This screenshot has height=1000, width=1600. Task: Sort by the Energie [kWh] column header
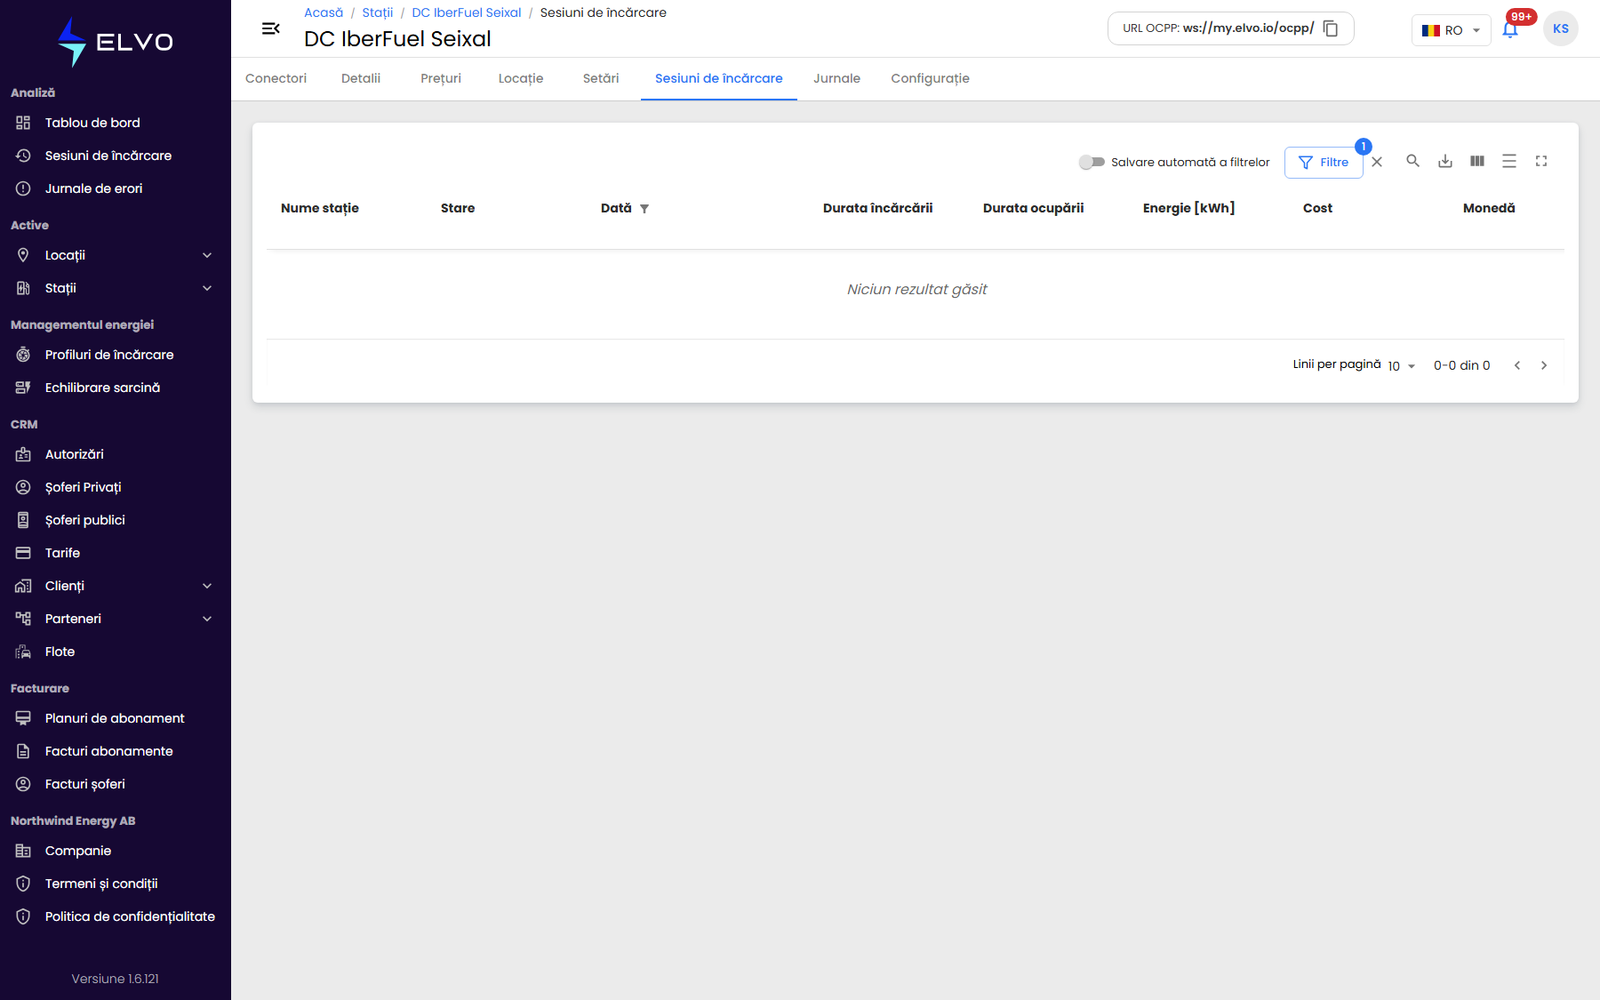1189,208
